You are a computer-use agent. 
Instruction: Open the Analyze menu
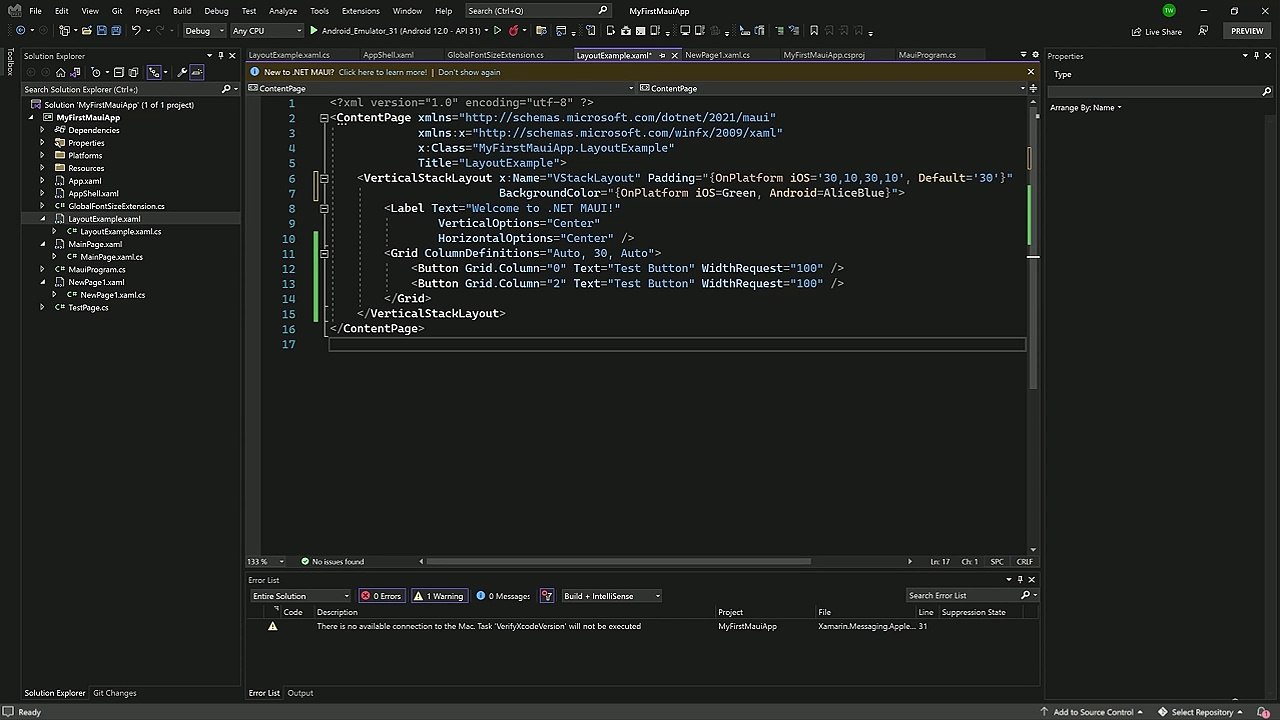[283, 10]
